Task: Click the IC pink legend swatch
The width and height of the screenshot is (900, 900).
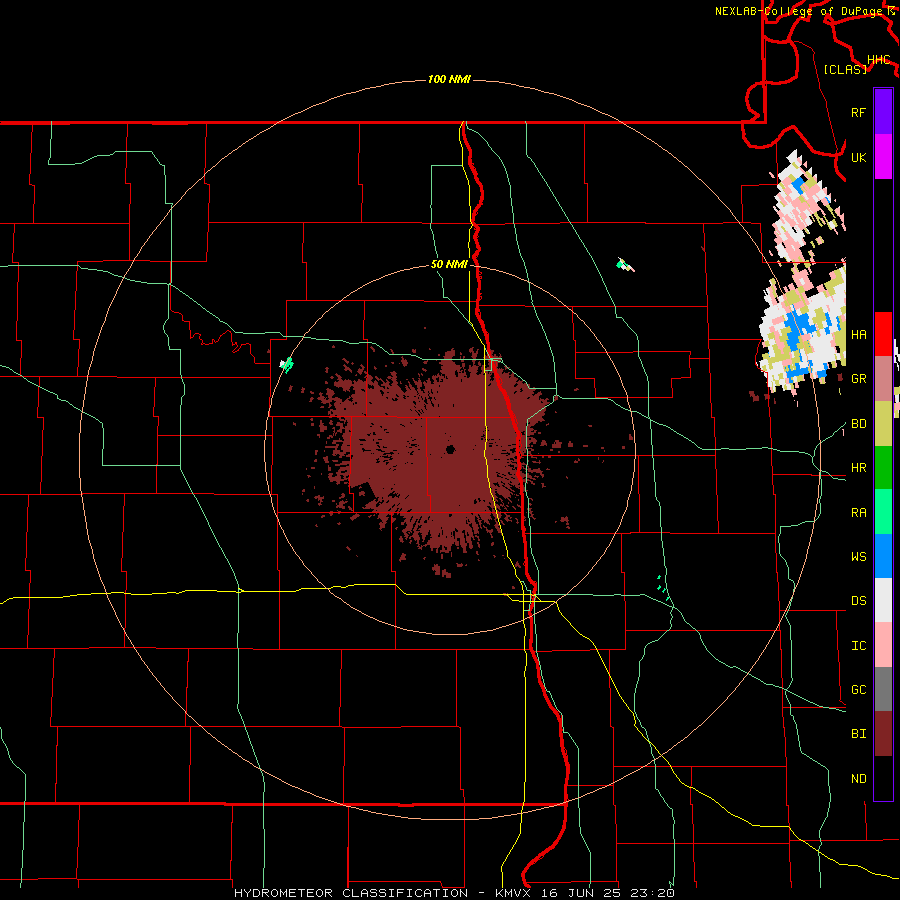Action: pos(883,645)
